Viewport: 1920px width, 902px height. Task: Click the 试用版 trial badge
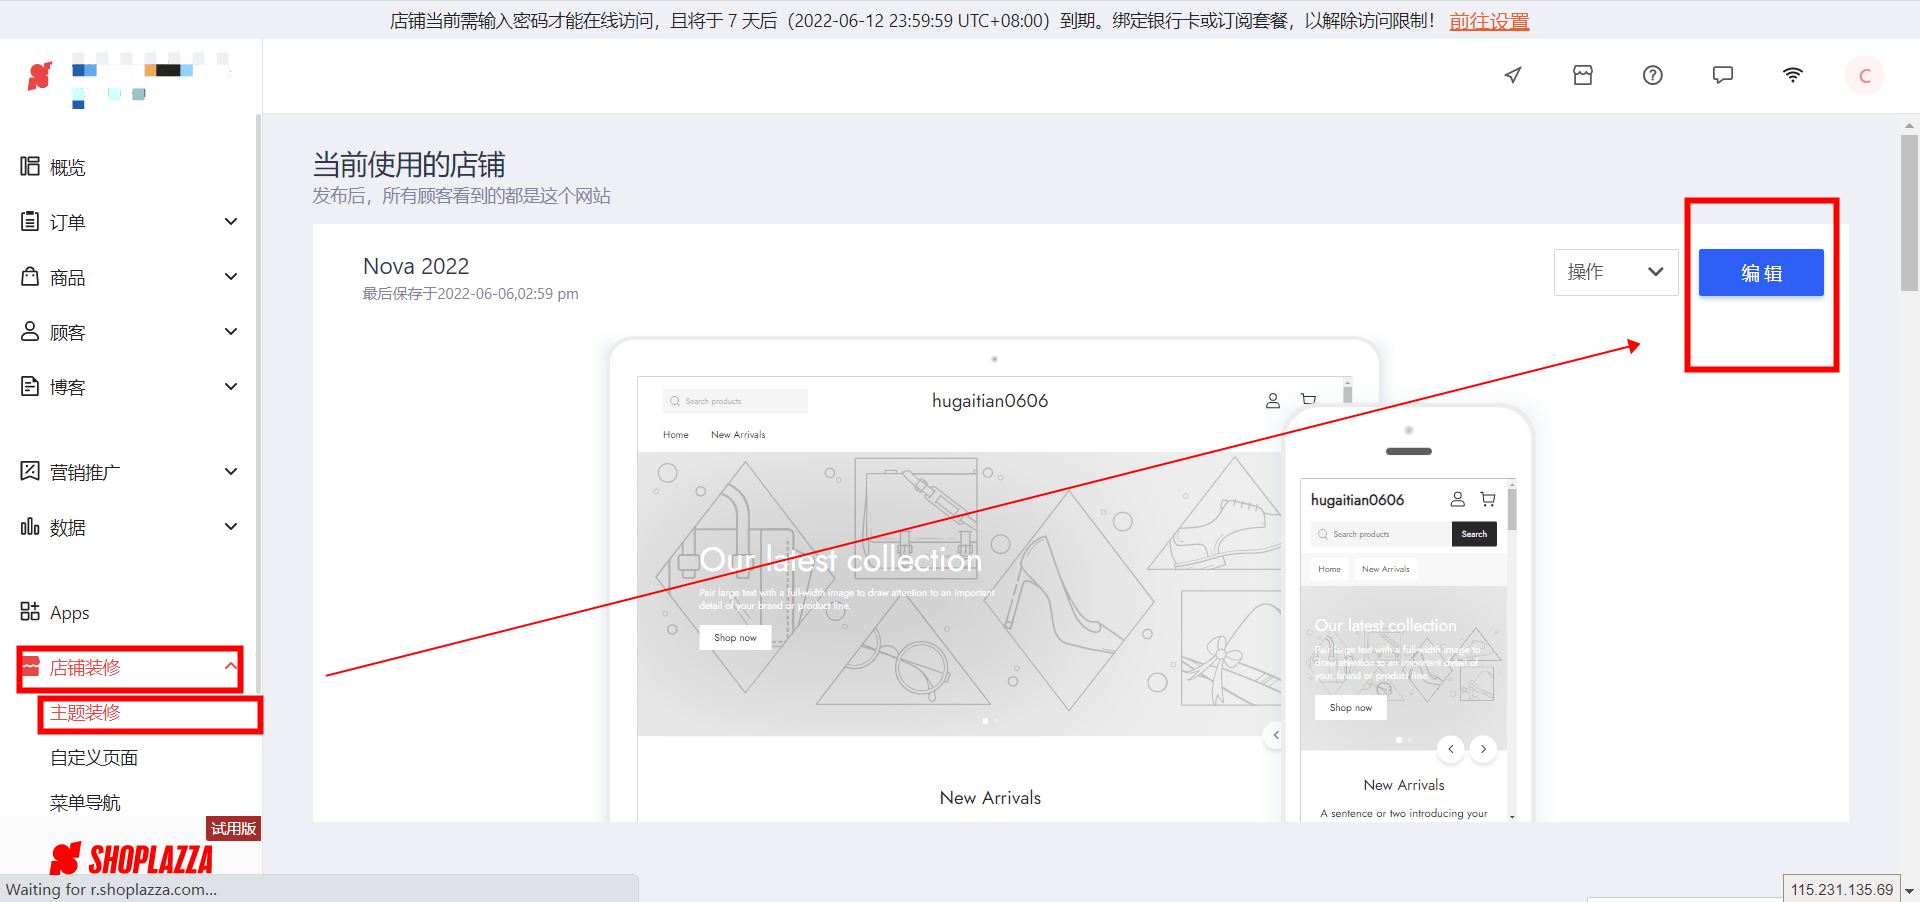pos(233,828)
